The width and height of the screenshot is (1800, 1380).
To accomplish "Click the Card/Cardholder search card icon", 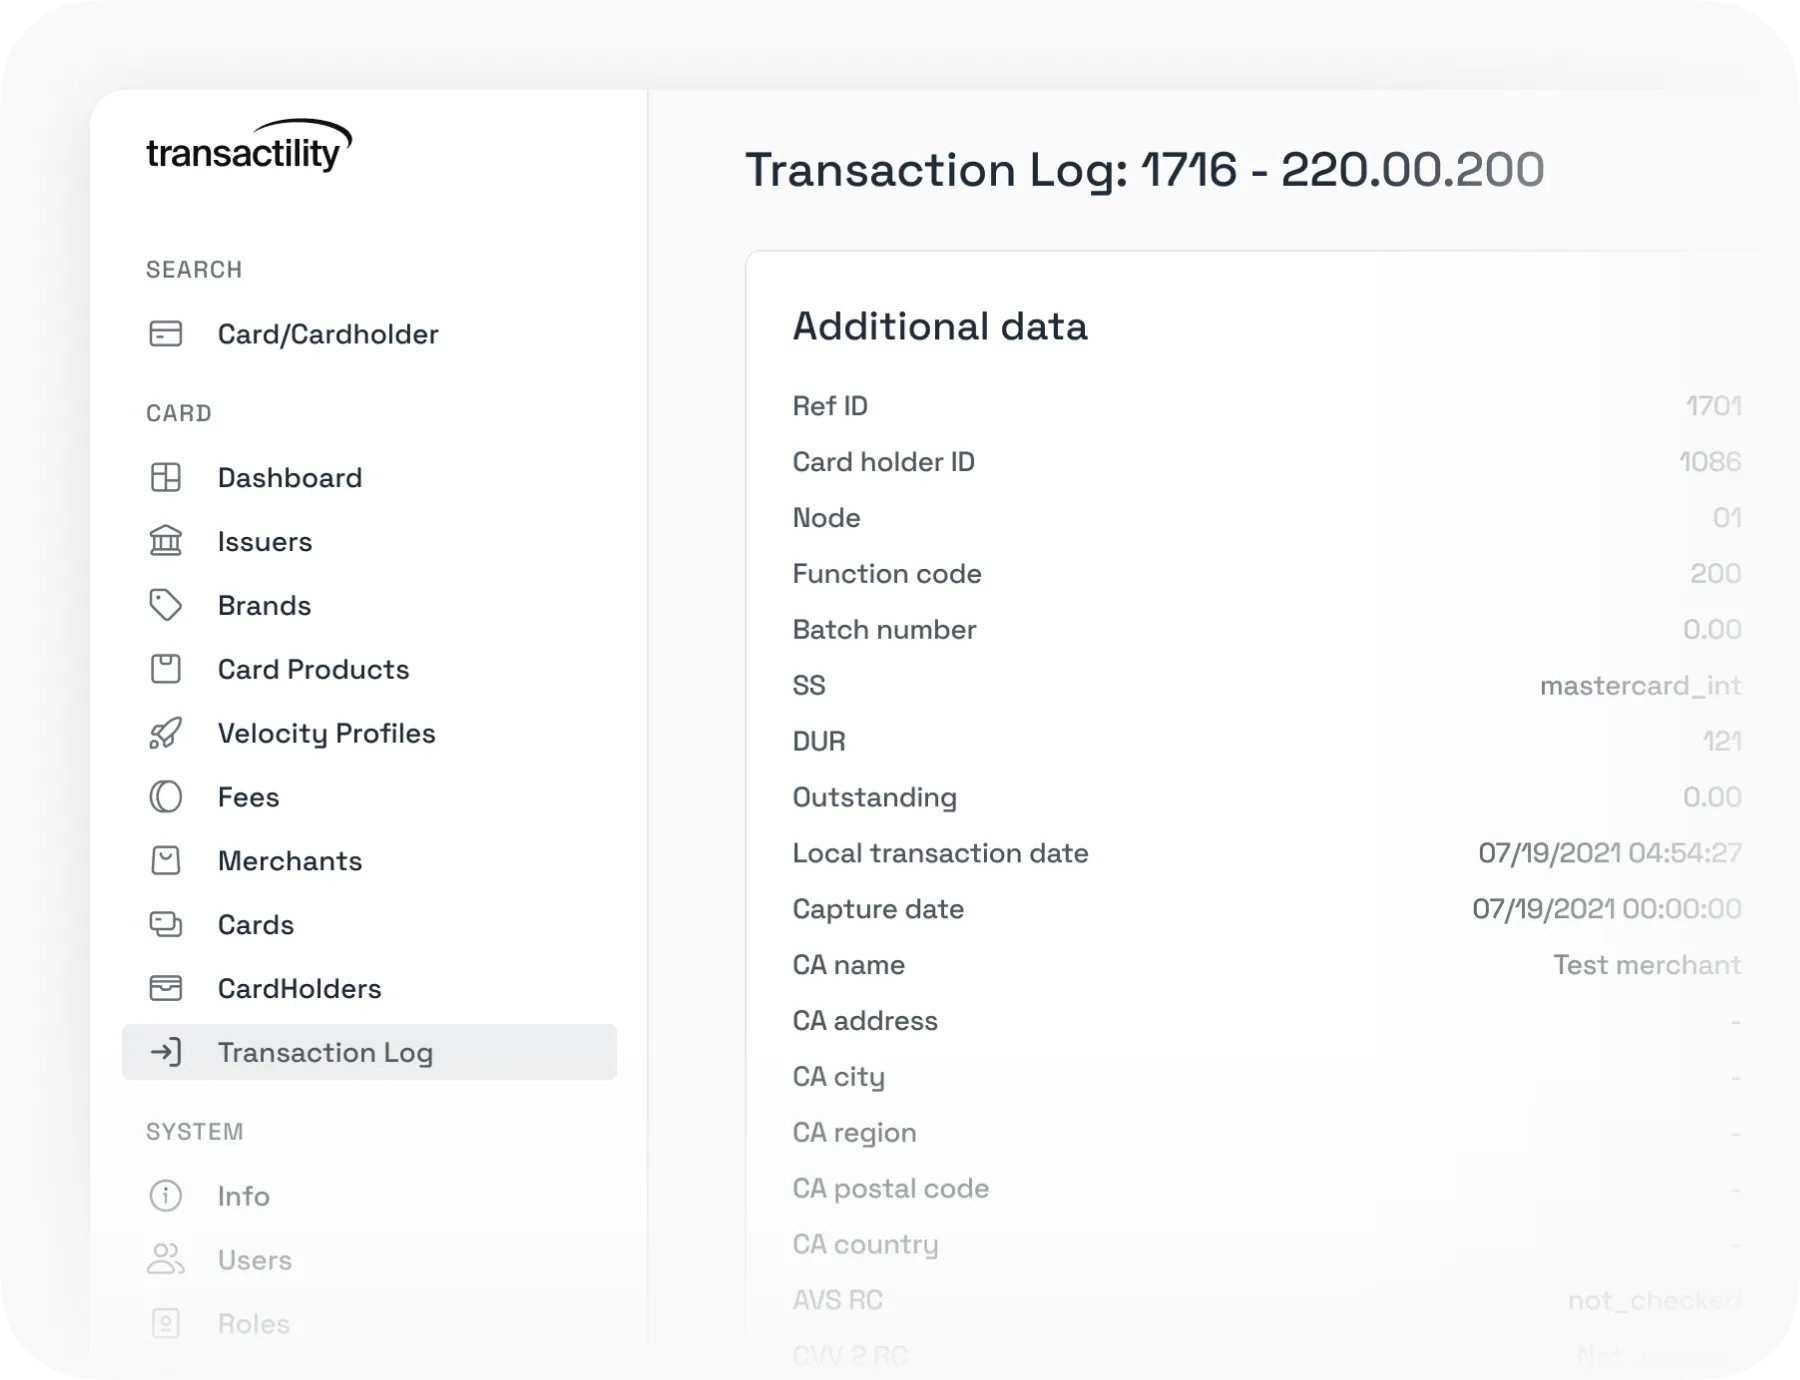I will 166,334.
